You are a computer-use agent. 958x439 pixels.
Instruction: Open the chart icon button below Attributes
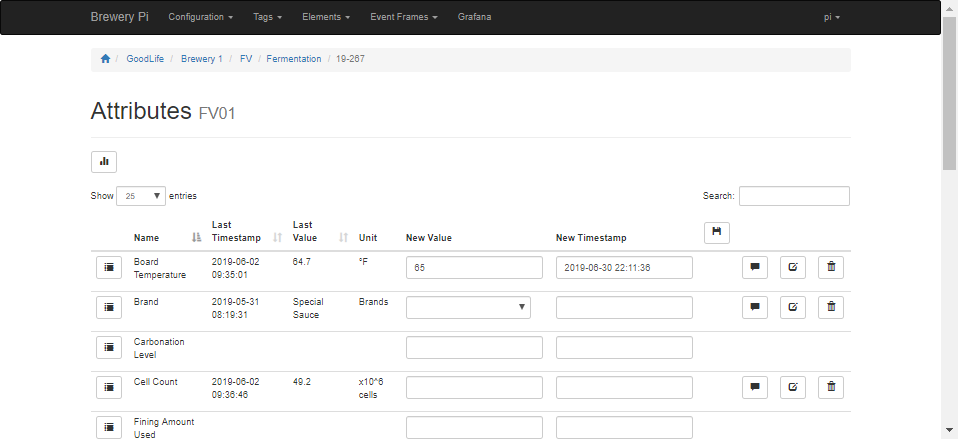tap(104, 162)
